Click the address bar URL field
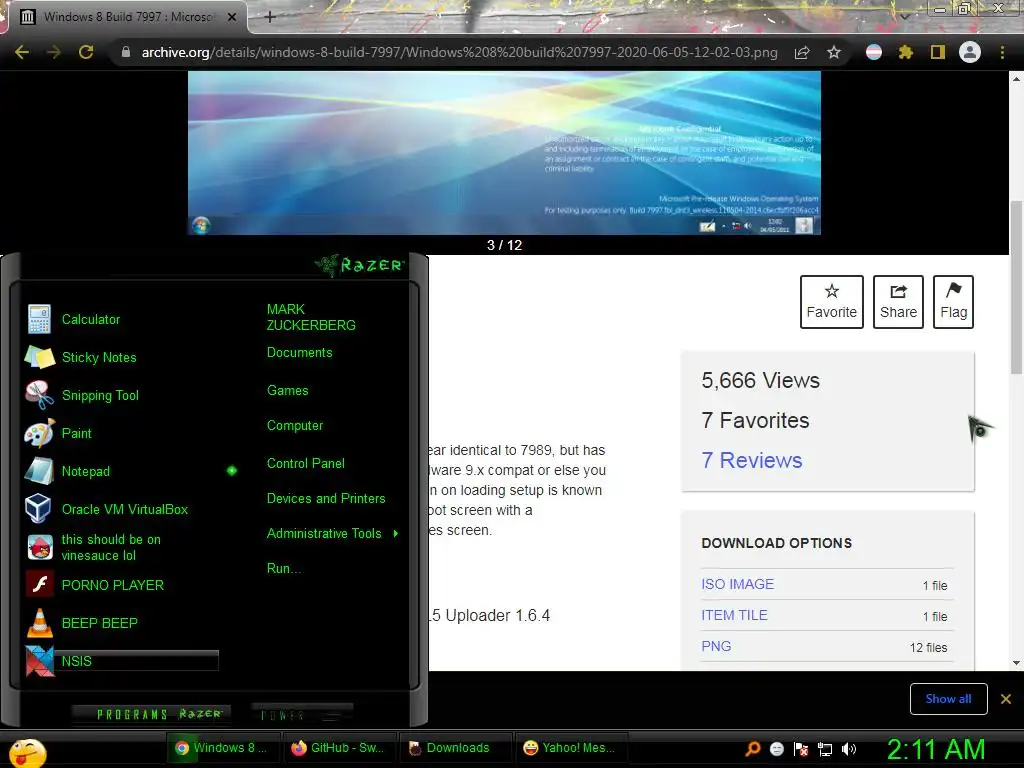This screenshot has width=1024, height=768. click(459, 52)
